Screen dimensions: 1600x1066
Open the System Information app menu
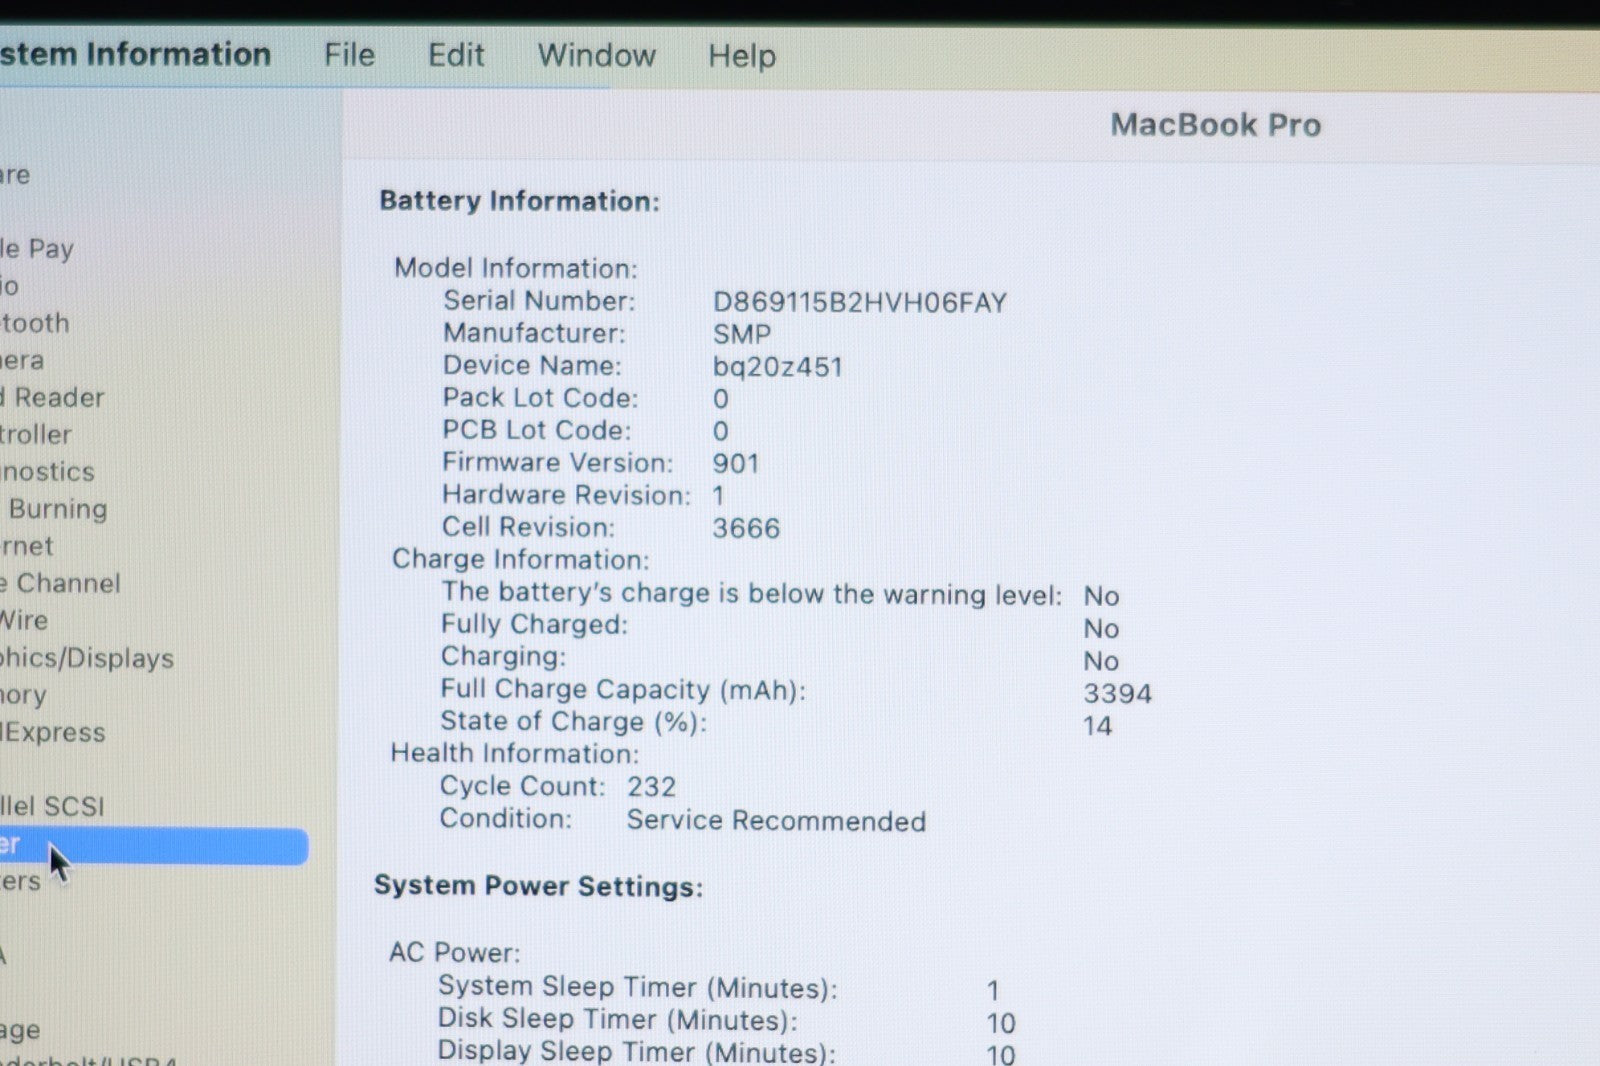(135, 54)
